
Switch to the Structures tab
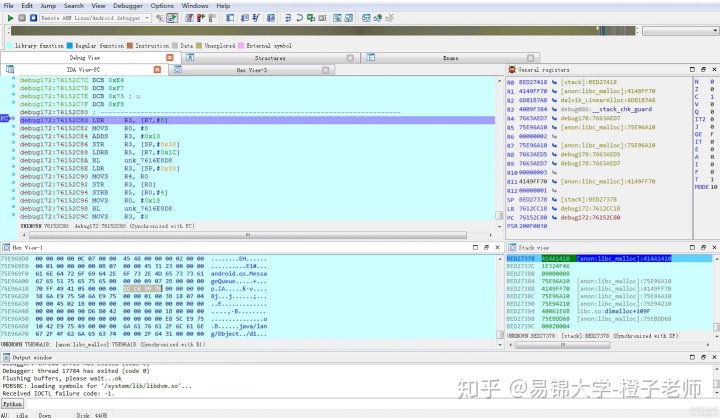[x=270, y=58]
